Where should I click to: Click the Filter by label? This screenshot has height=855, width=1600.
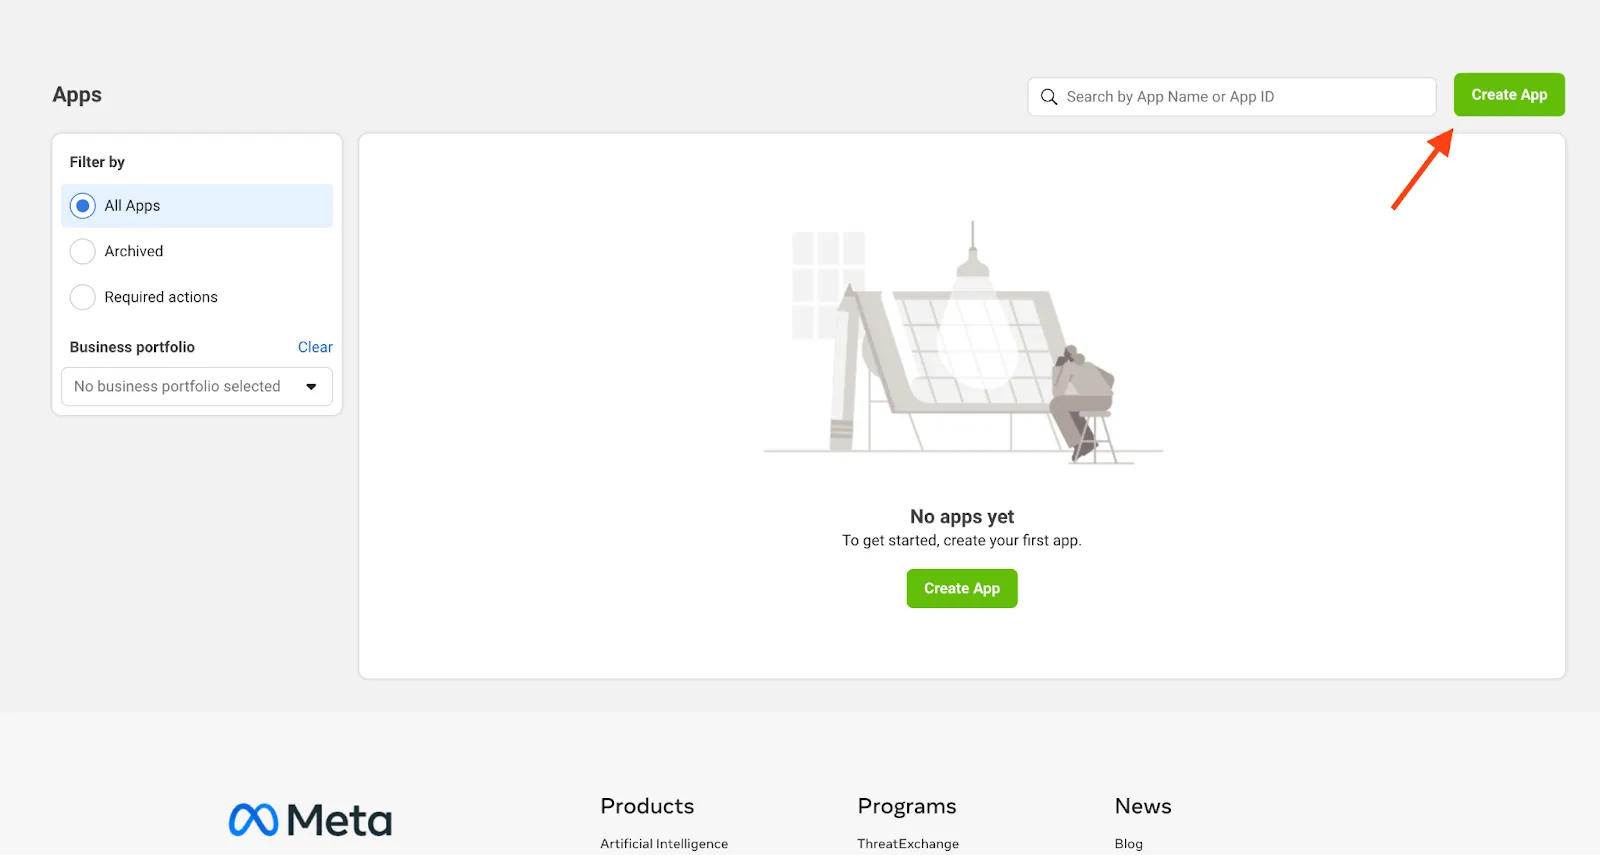point(97,162)
